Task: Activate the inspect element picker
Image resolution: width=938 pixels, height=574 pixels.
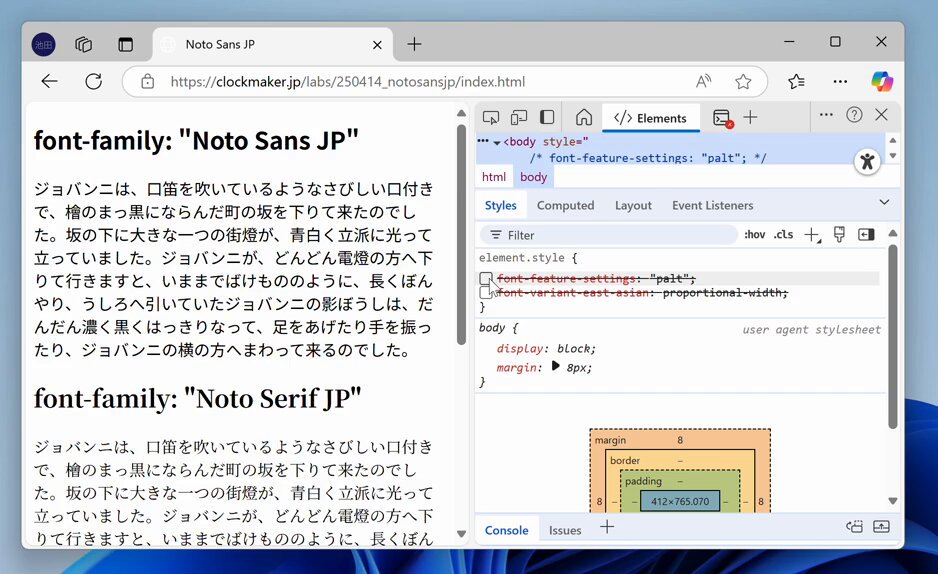Action: coord(491,117)
